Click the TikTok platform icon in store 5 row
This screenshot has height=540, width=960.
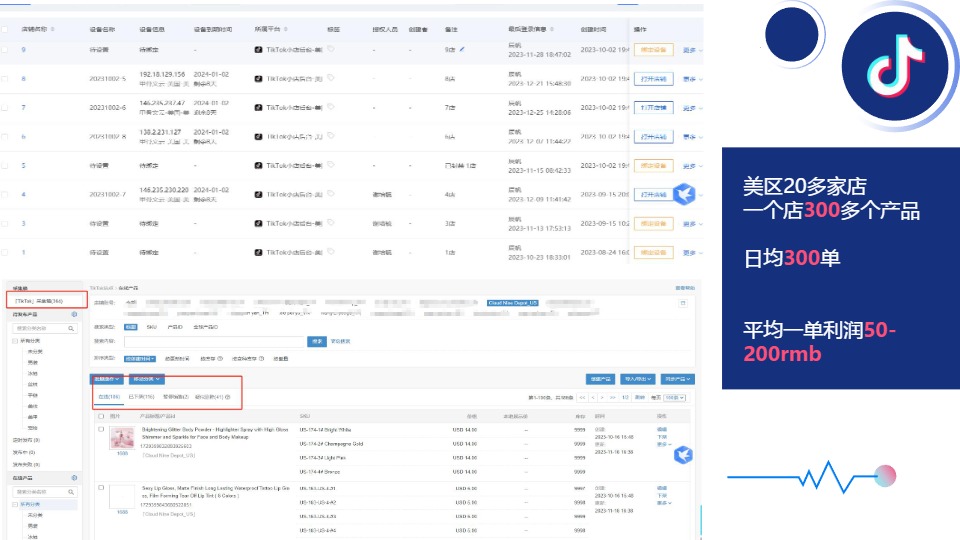point(258,166)
